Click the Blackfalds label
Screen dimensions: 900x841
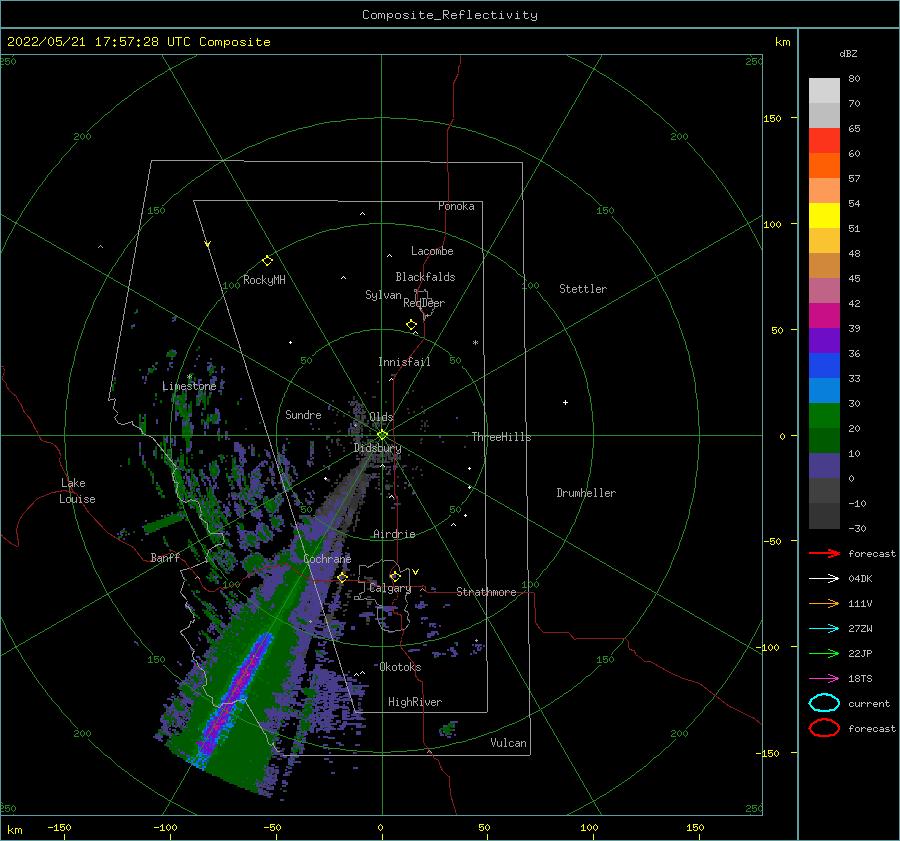pyautogui.click(x=425, y=277)
